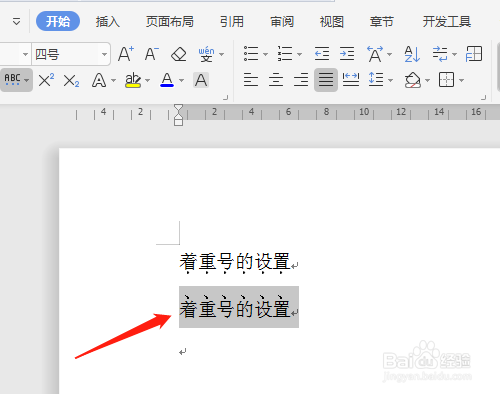Switch to the 视图 tab
This screenshot has height=394, width=500.
(332, 22)
